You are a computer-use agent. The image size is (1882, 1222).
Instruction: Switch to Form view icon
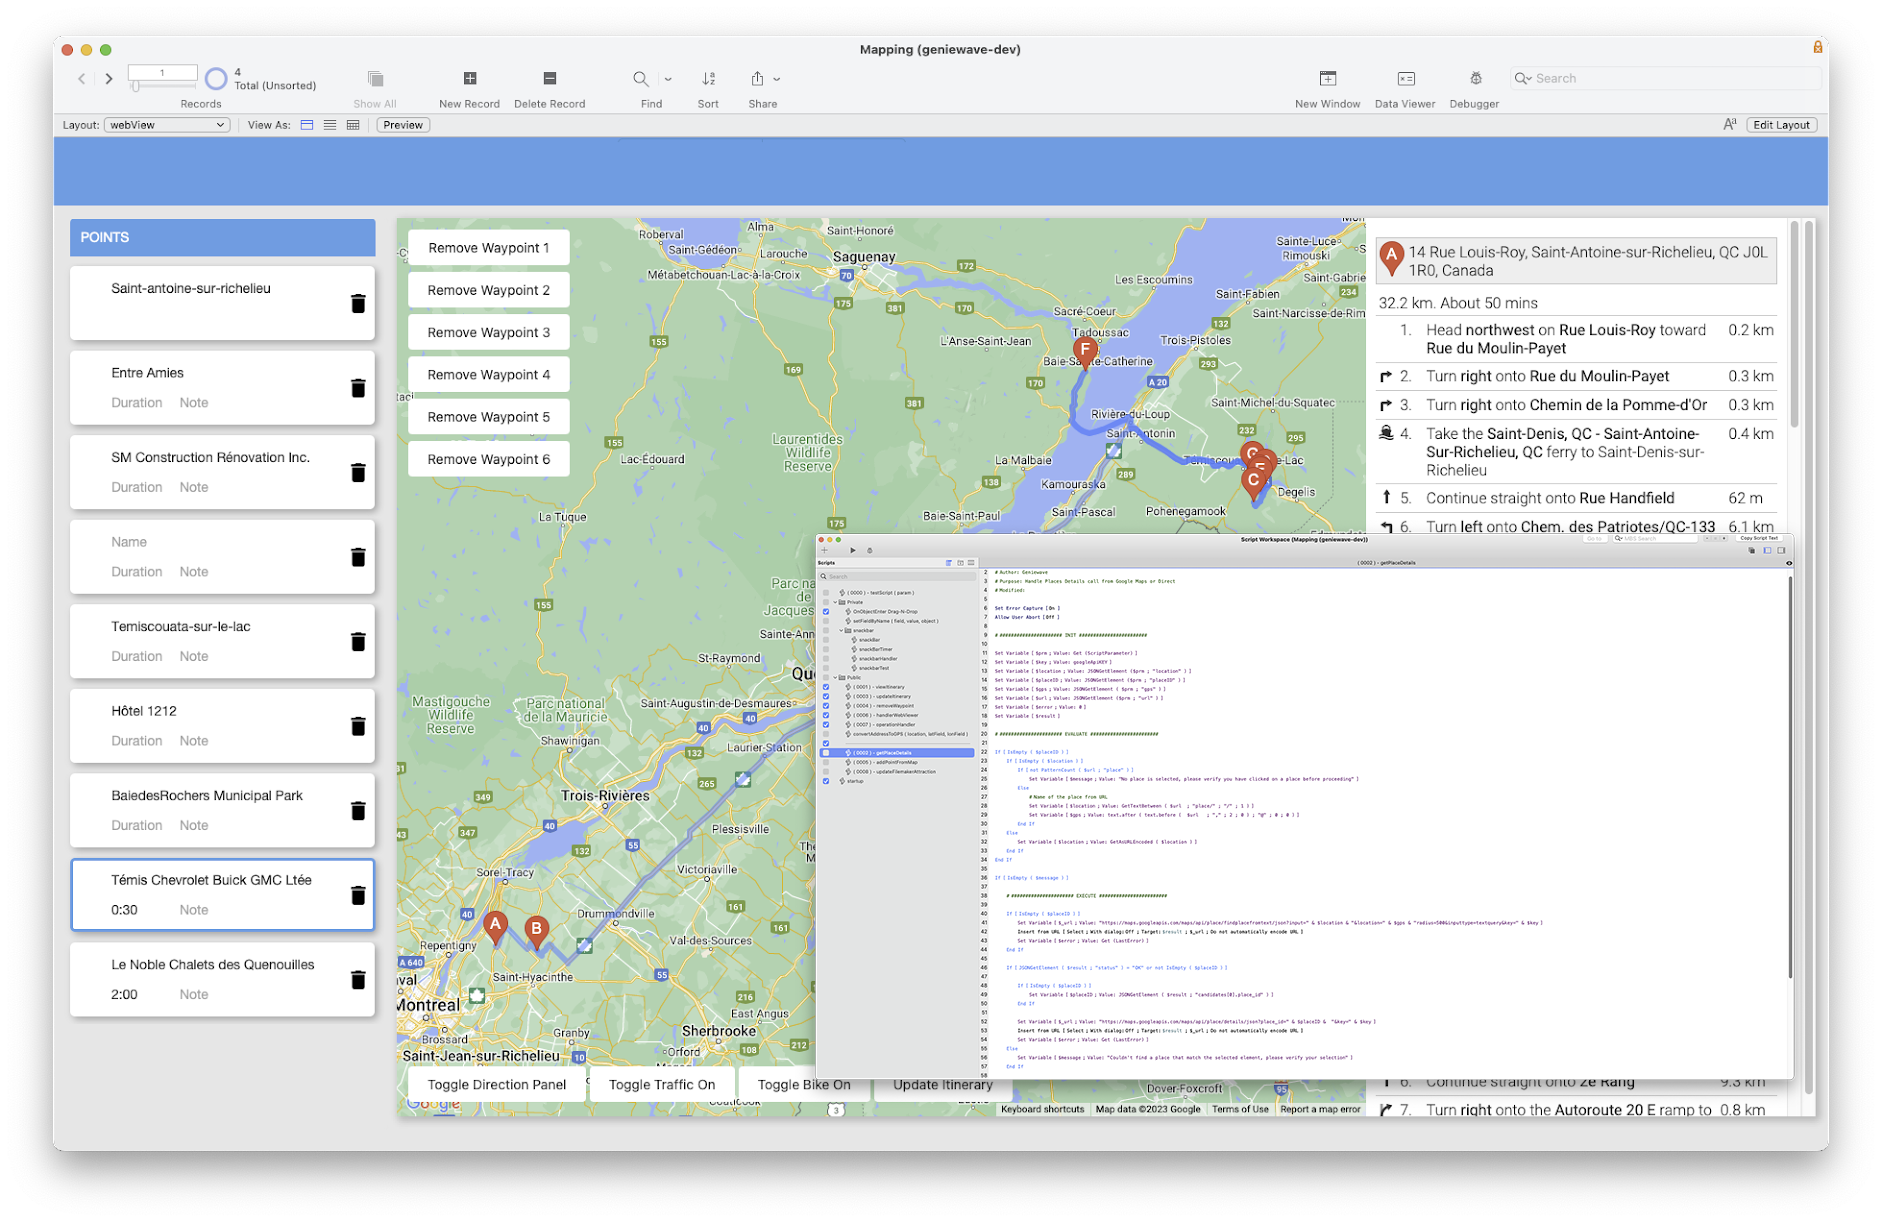(307, 125)
